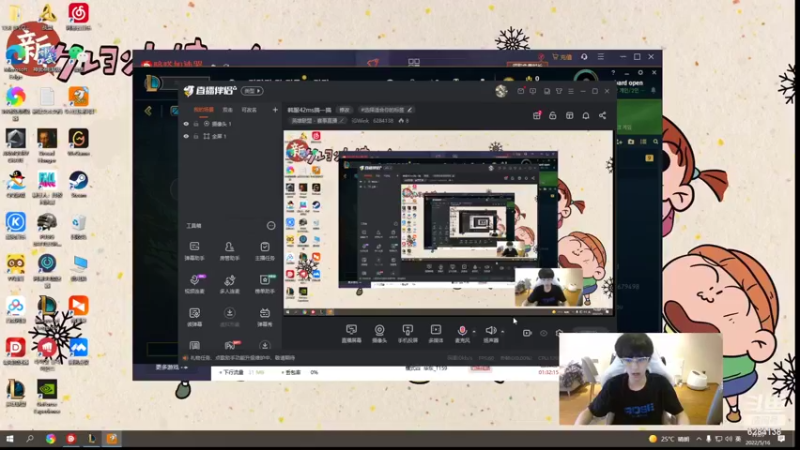Open Chrome from the taskbar
Image resolution: width=800 pixels, height=450 pixels.
[x=50, y=439]
